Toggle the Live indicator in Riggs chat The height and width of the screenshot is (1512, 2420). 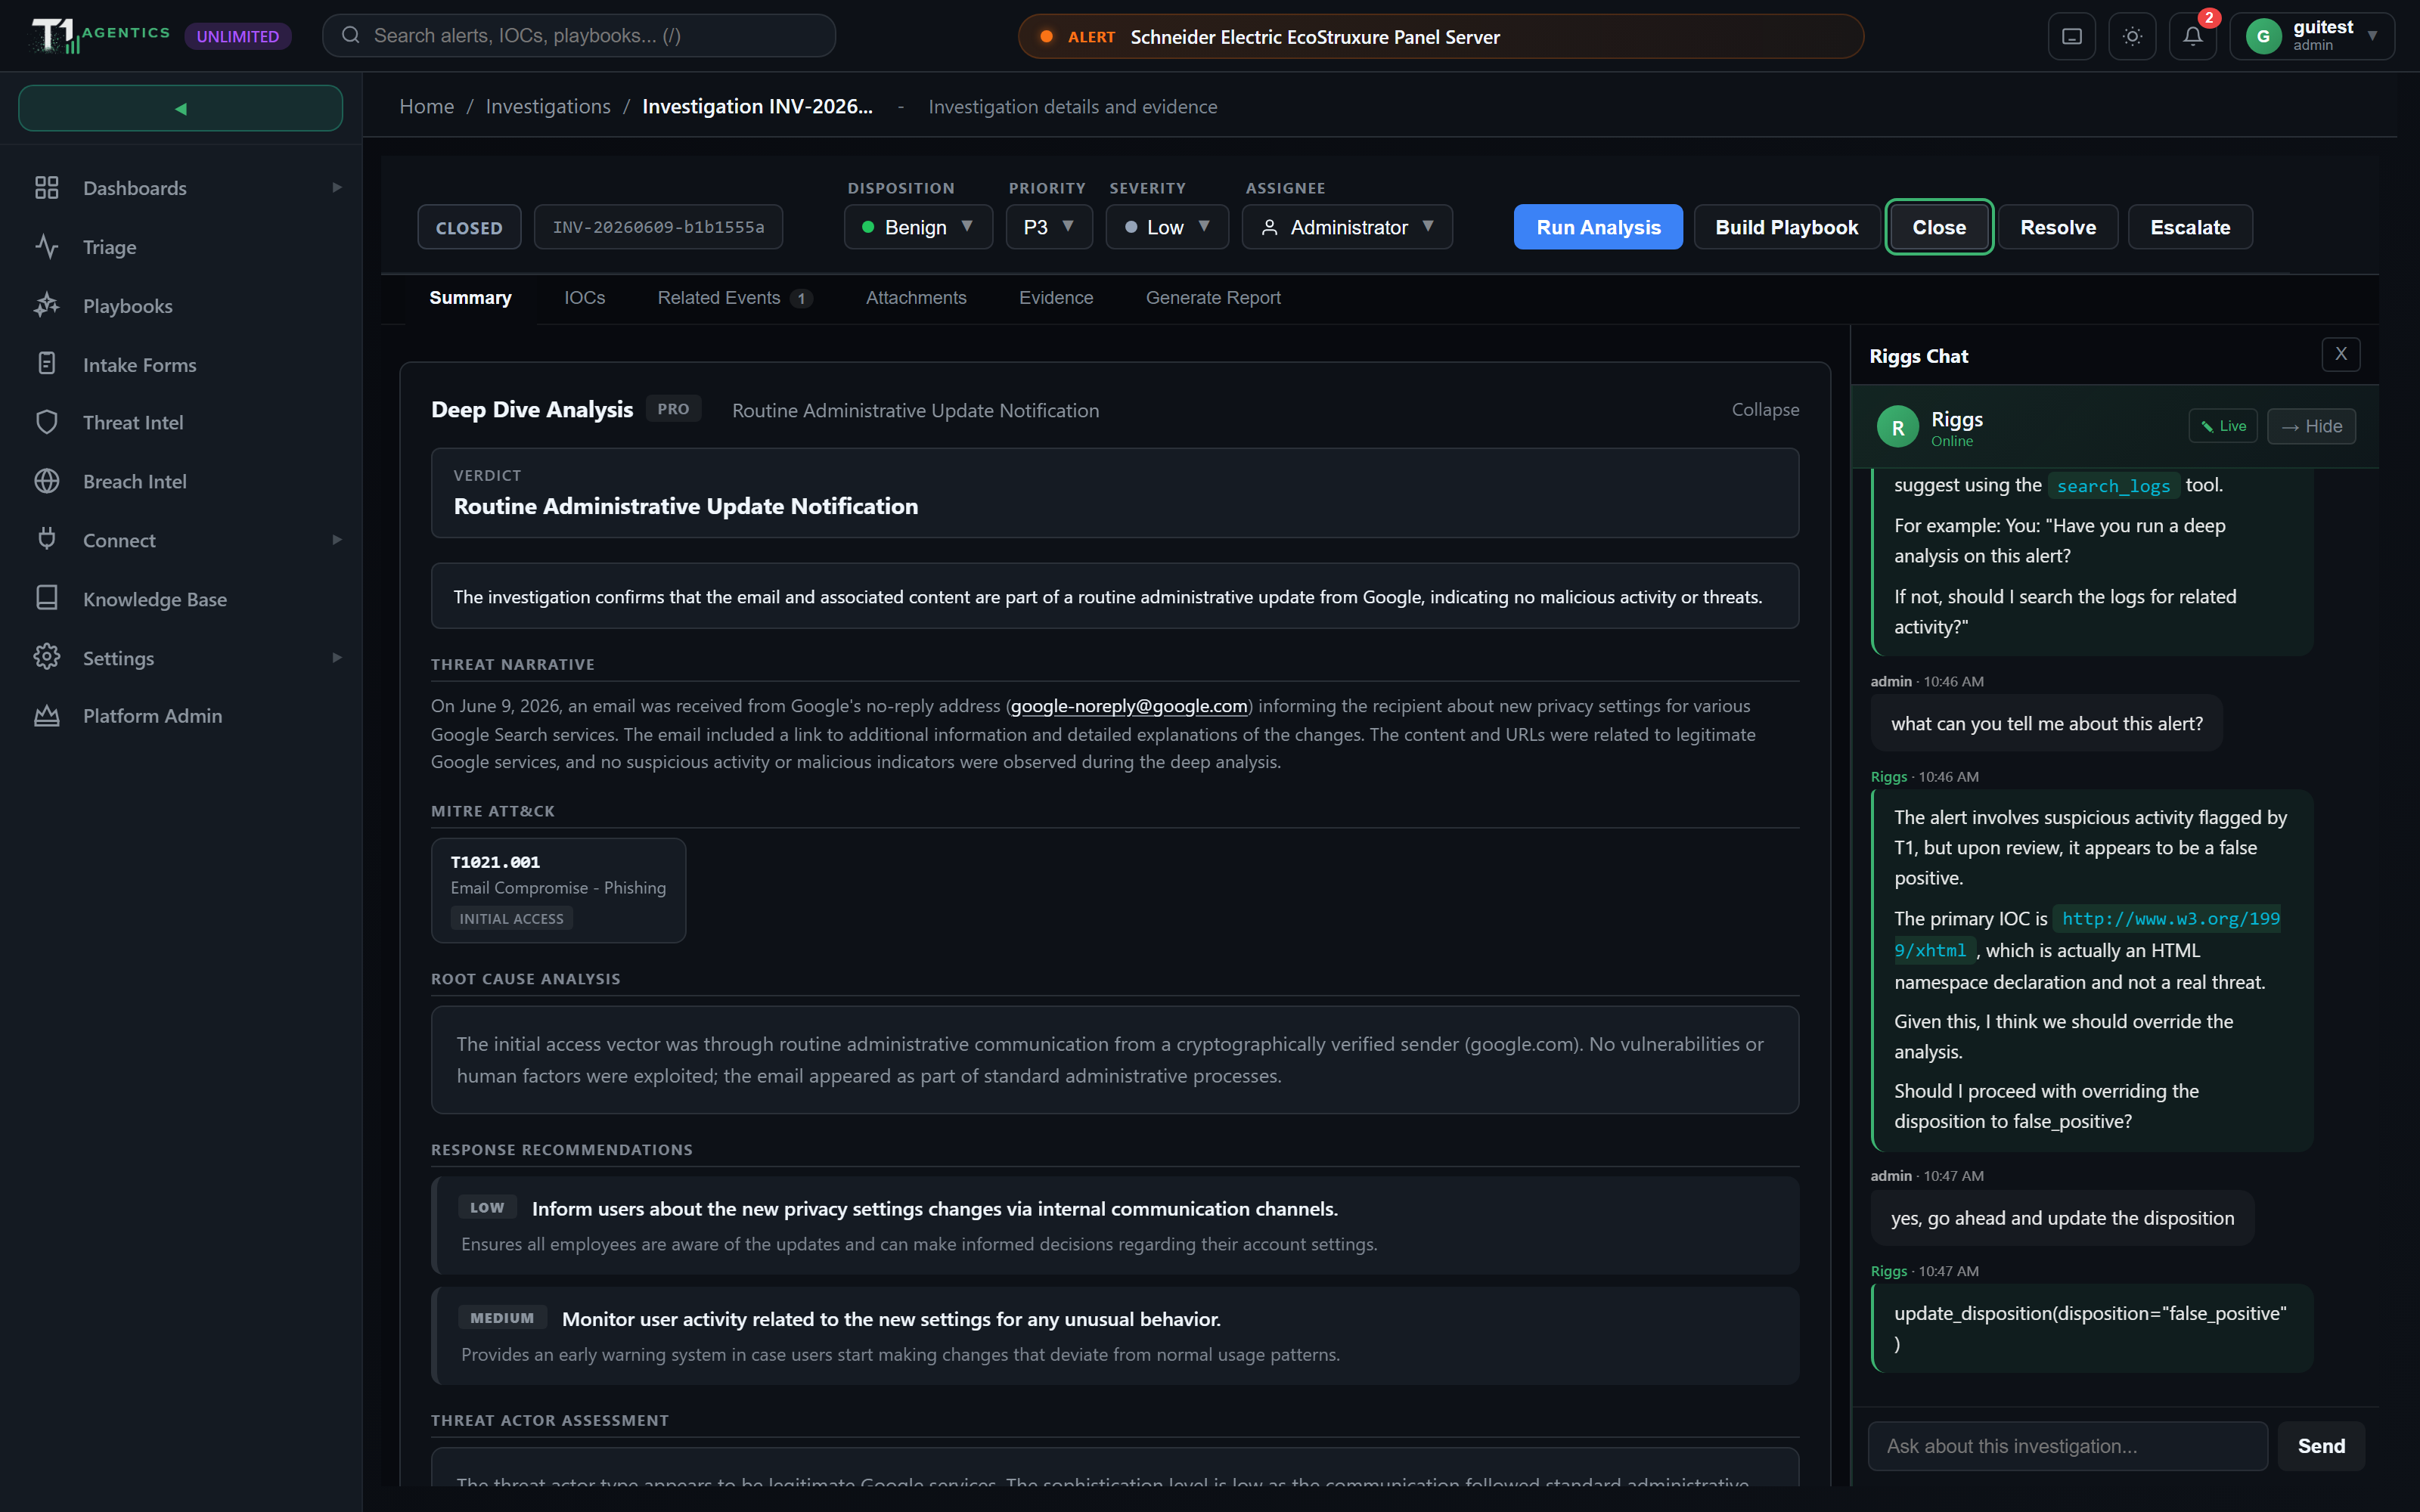pos(2223,426)
